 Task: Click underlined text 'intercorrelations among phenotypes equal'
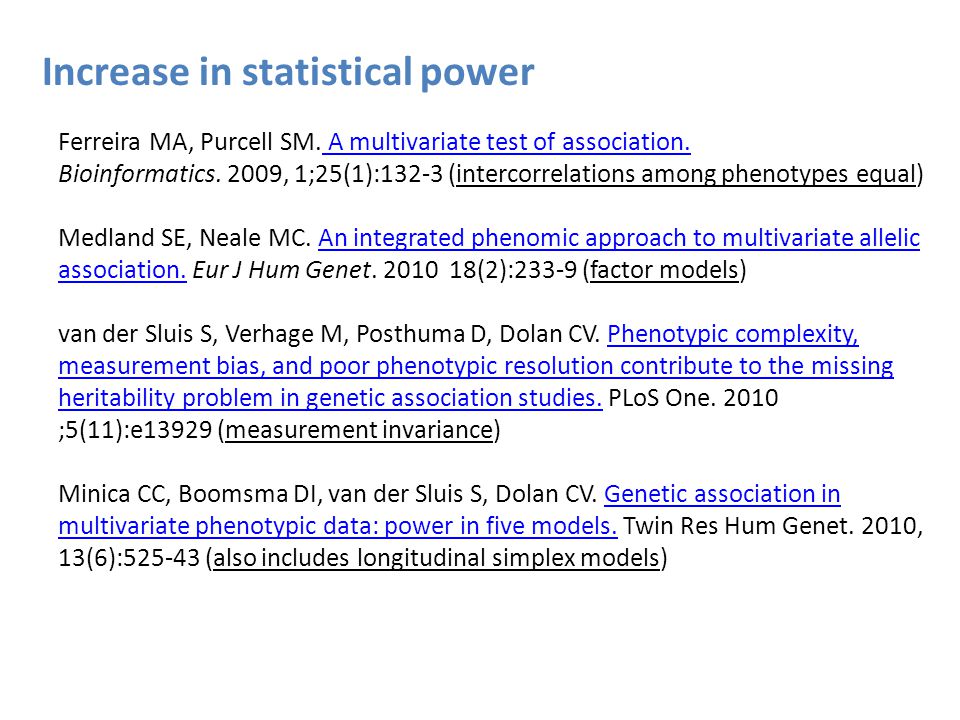pos(686,174)
